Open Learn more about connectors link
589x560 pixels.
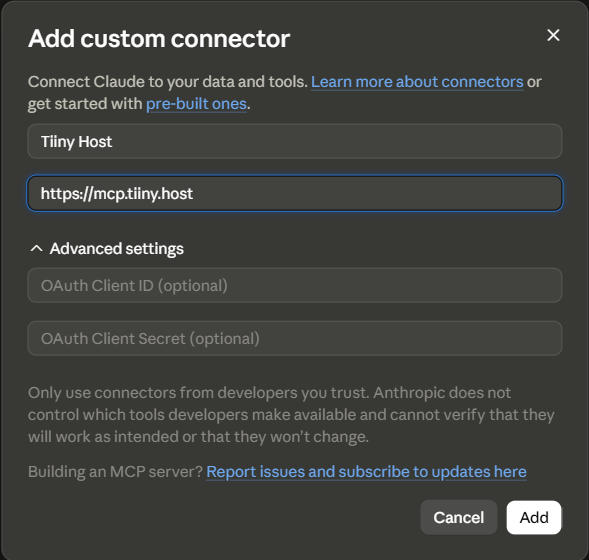[417, 82]
